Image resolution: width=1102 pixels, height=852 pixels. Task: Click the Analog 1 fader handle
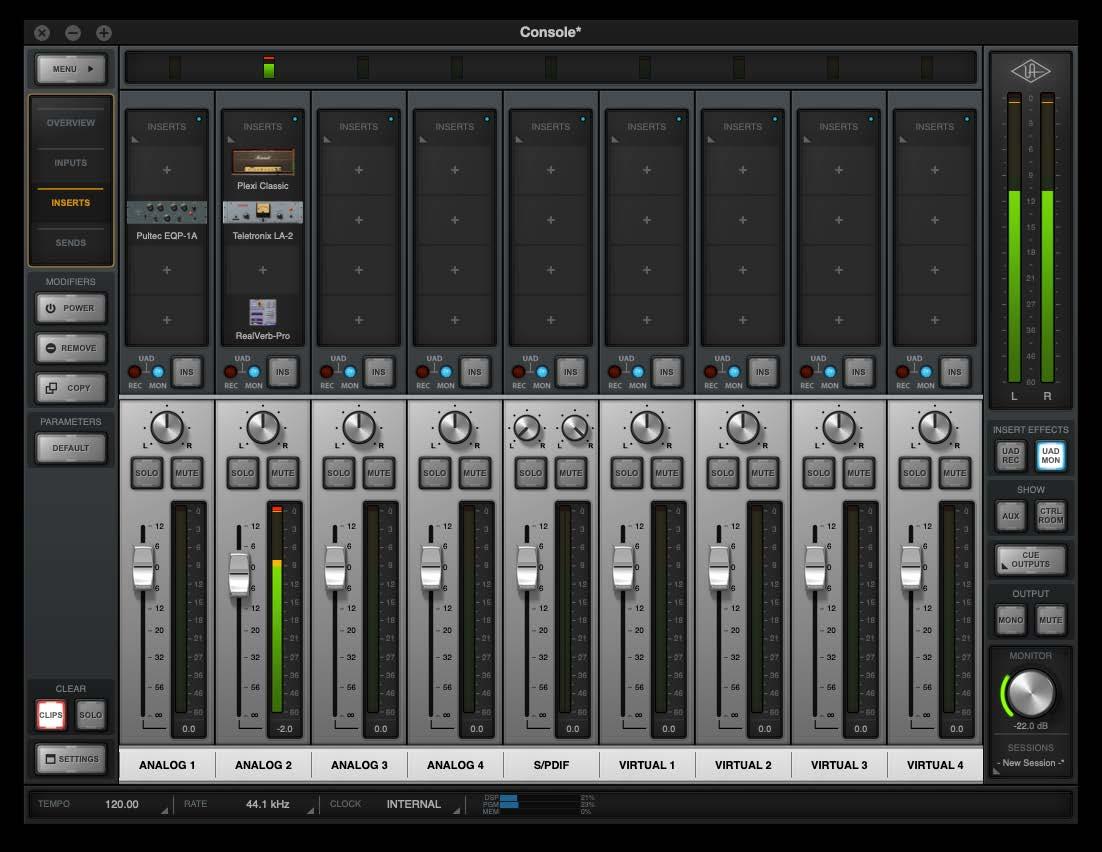(x=143, y=567)
